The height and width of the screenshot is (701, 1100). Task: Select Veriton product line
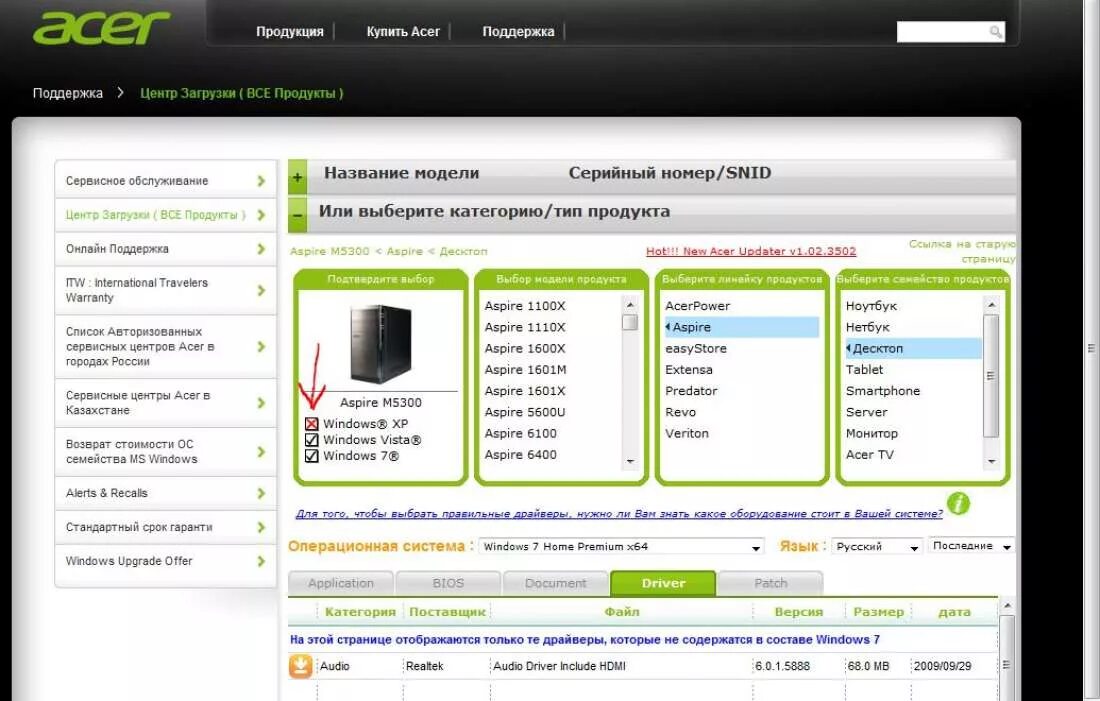(687, 434)
